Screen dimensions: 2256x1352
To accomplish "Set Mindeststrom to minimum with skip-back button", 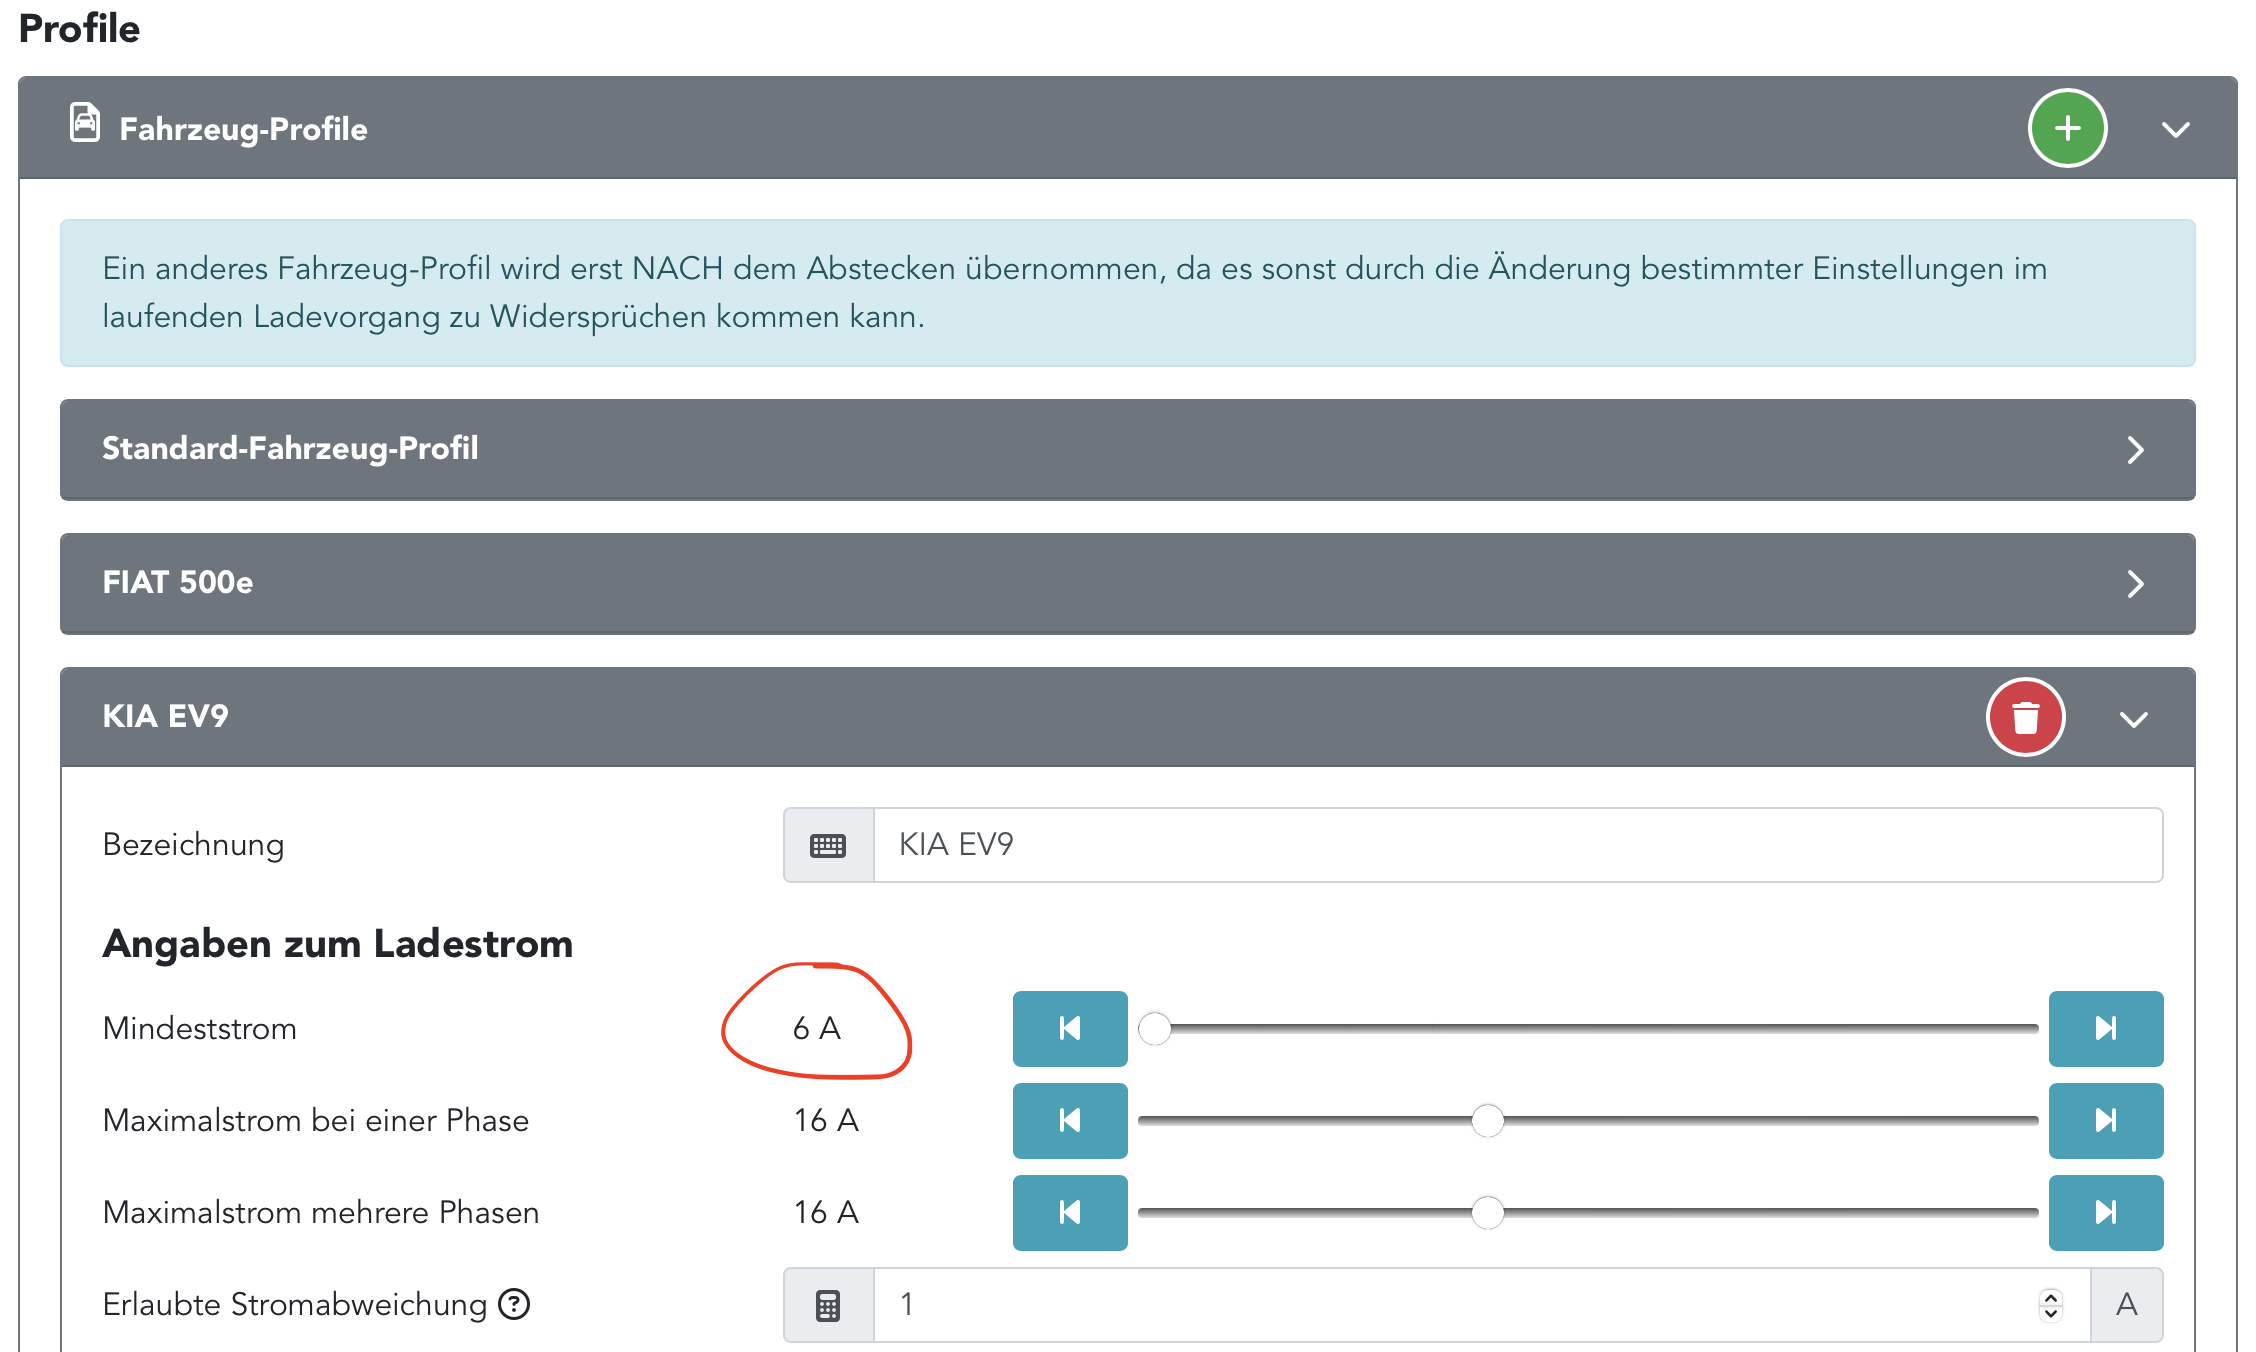I will (1069, 1028).
